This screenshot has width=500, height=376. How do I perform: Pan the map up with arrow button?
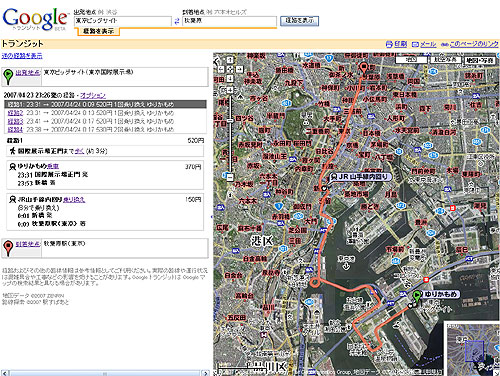coord(230,60)
